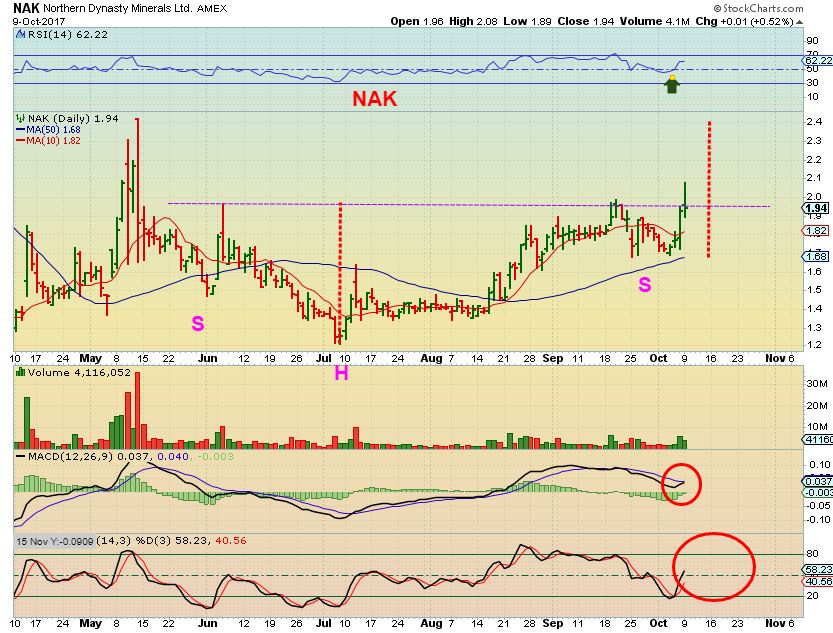Click the 15 Nov Y:-0.0909 crosshair readout
Image resolution: width=833 pixels, height=633 pixels.
click(x=54, y=541)
